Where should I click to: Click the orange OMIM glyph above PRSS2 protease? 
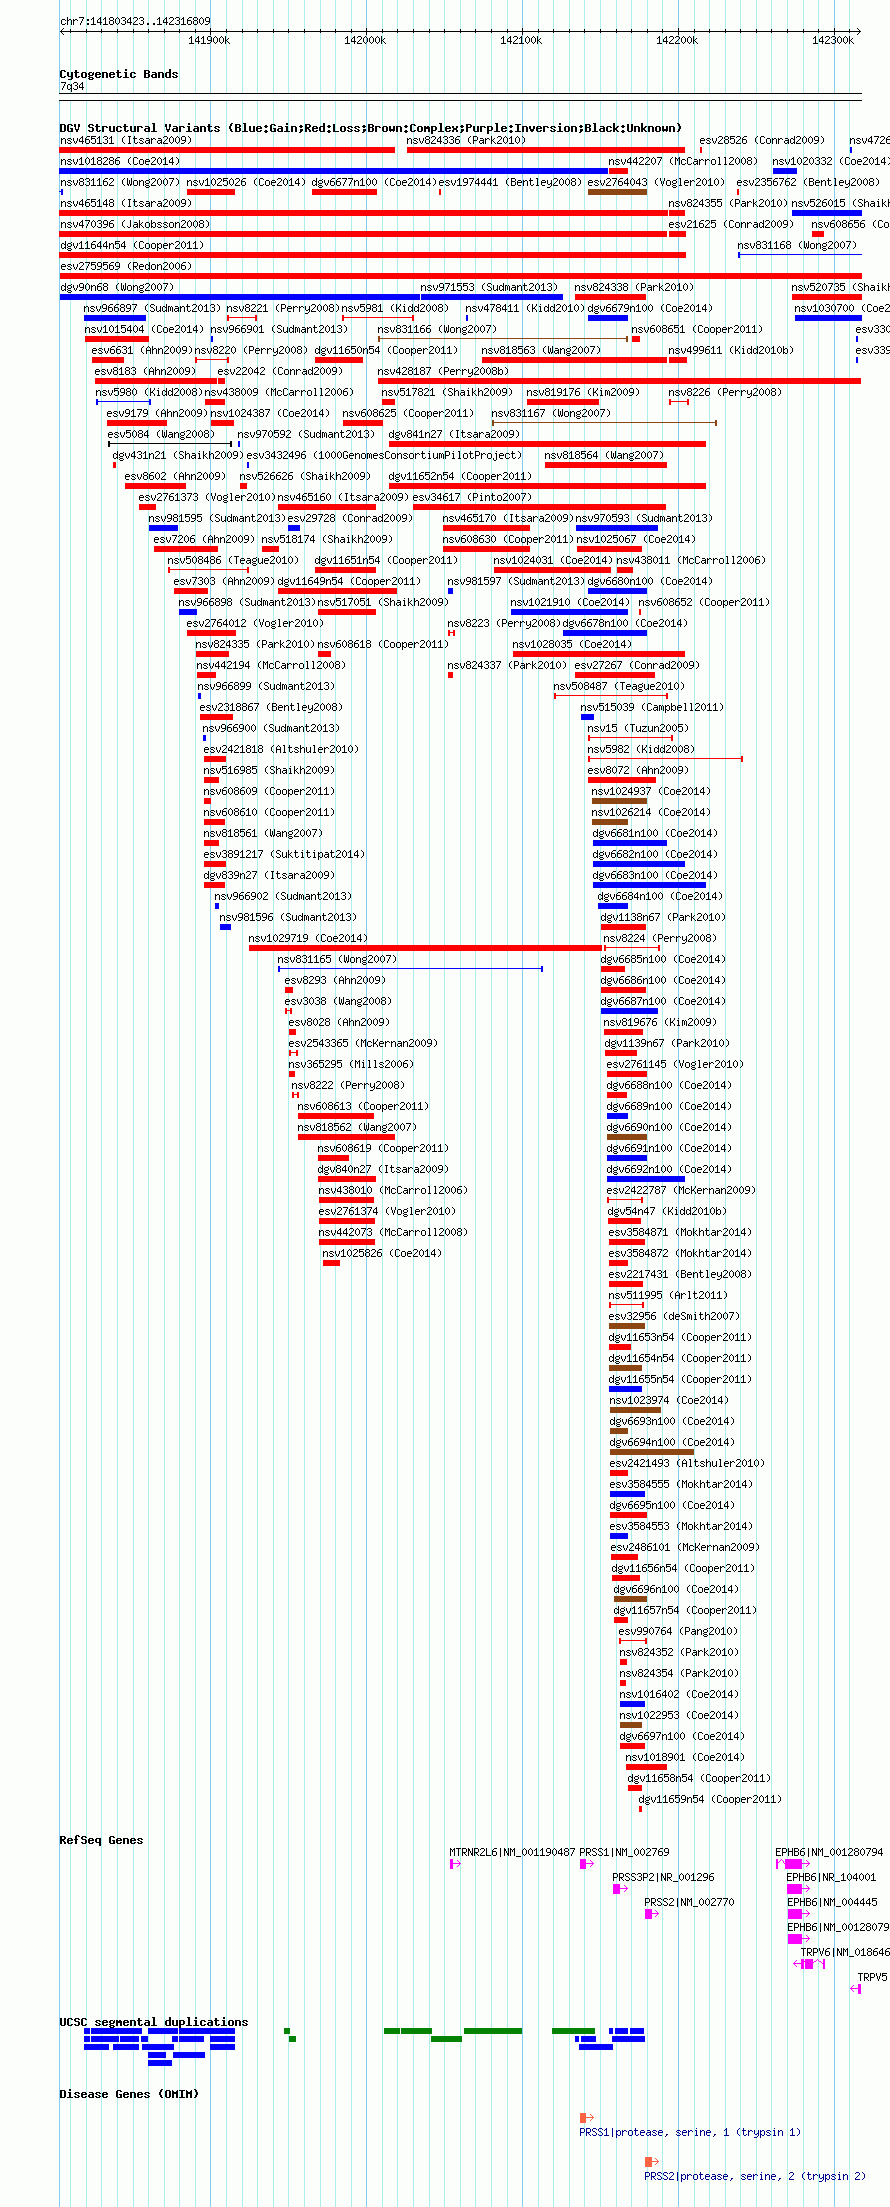coord(652,2162)
